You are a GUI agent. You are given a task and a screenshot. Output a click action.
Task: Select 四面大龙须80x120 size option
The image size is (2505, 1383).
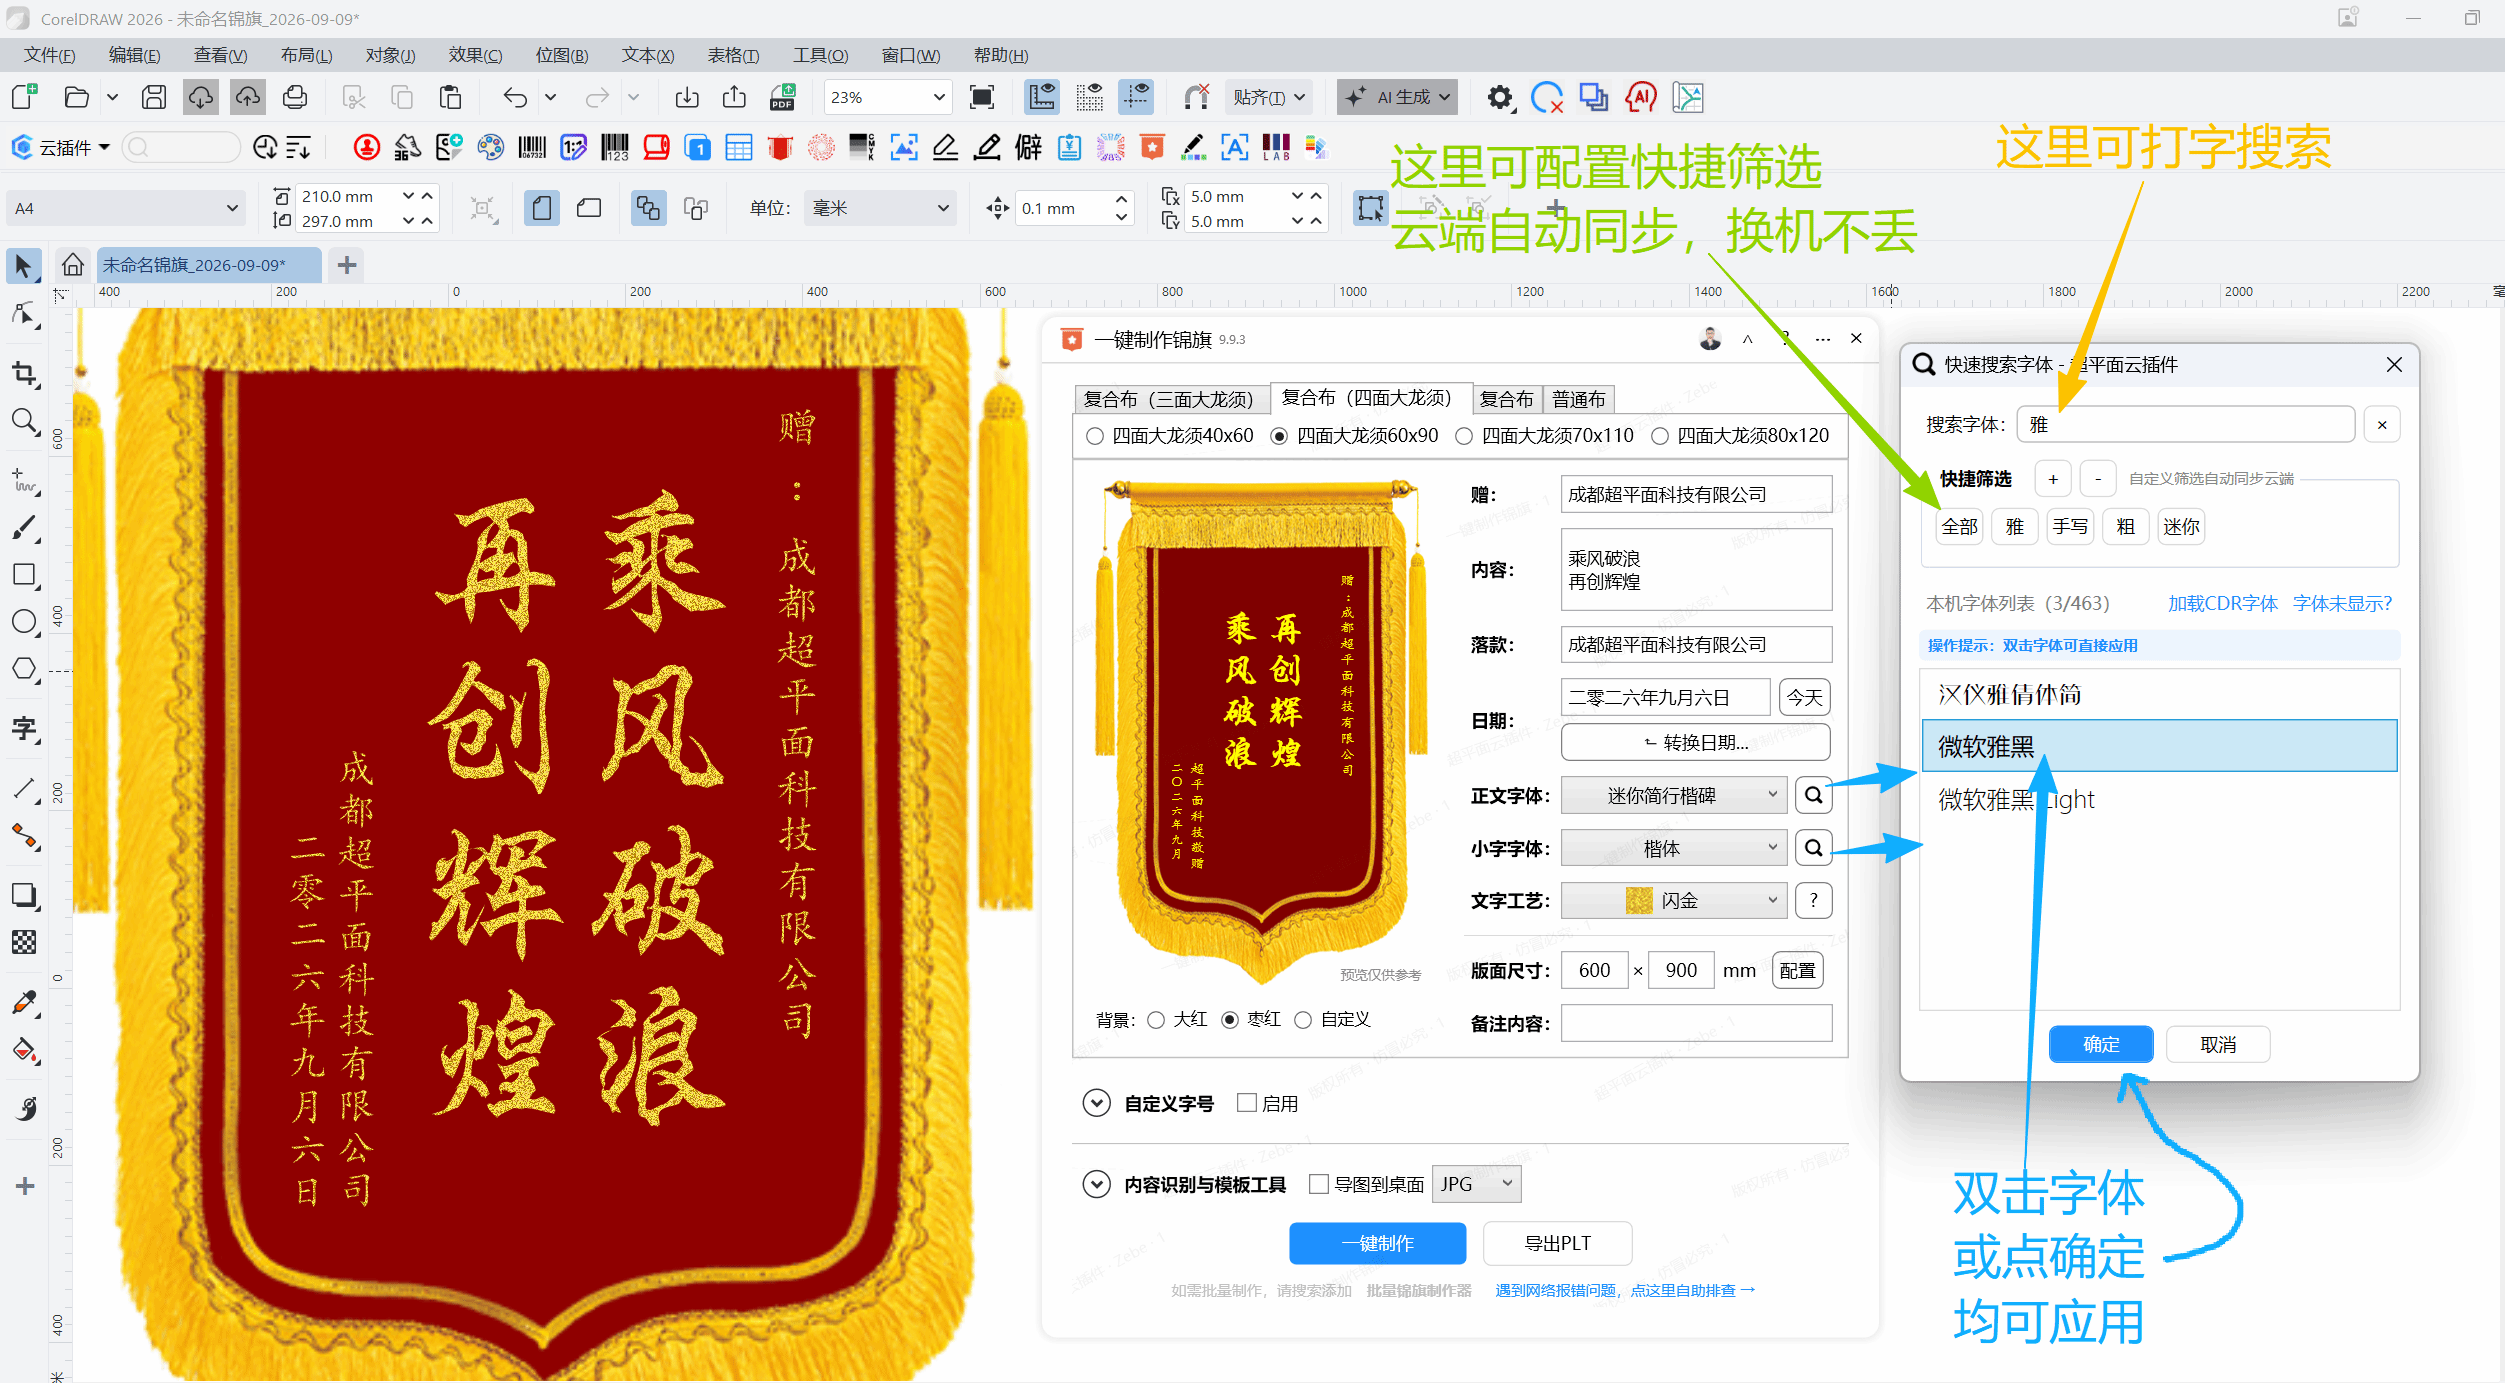click(x=1740, y=436)
